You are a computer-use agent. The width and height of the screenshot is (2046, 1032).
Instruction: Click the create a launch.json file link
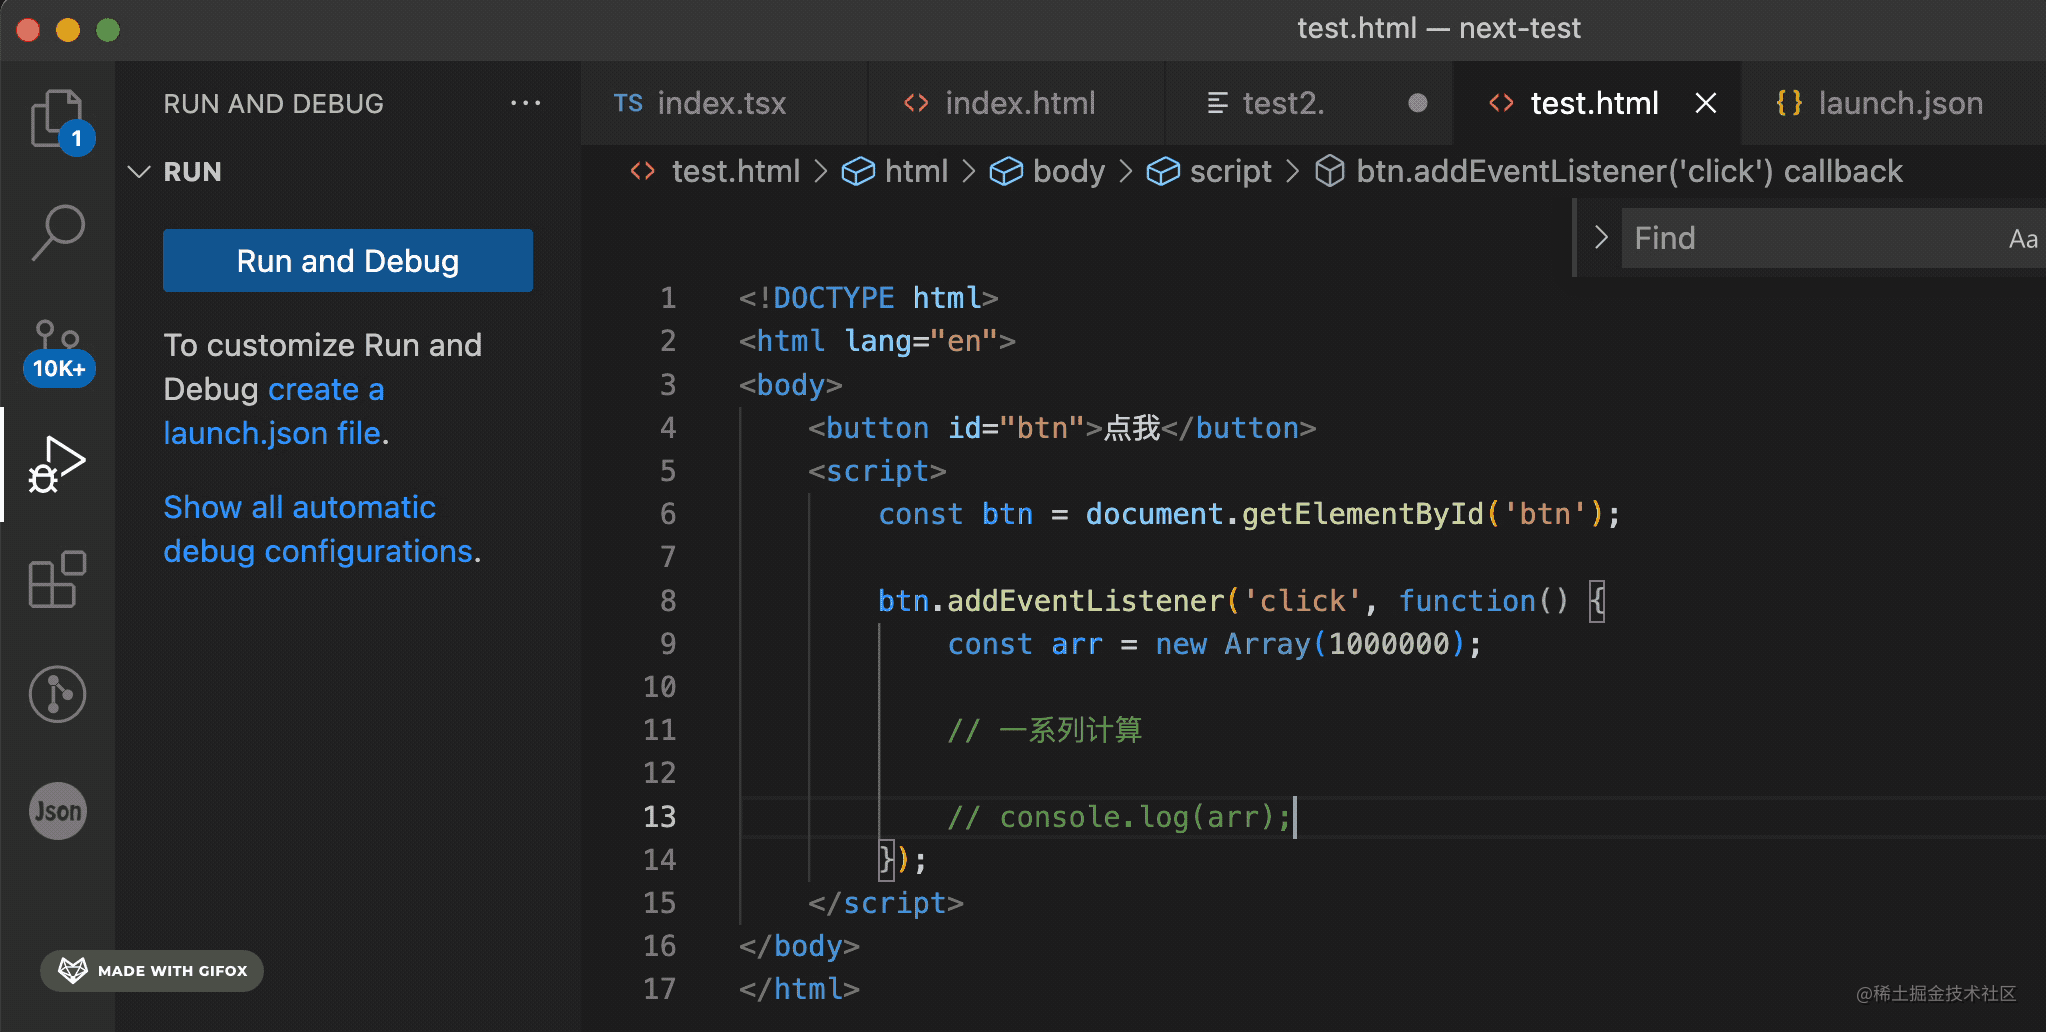[273, 412]
